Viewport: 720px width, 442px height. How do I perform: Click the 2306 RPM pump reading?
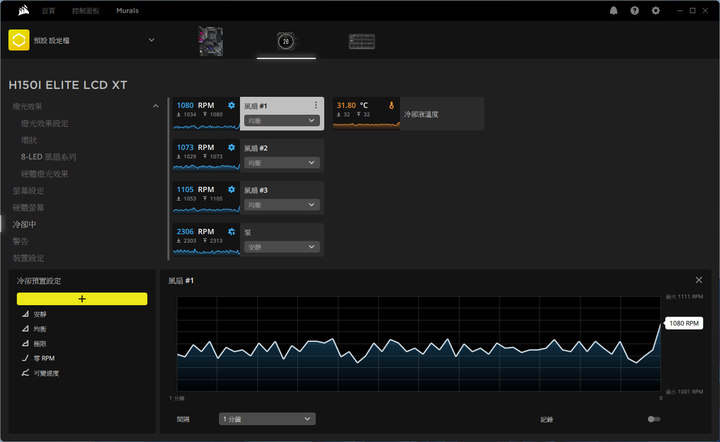(196, 232)
